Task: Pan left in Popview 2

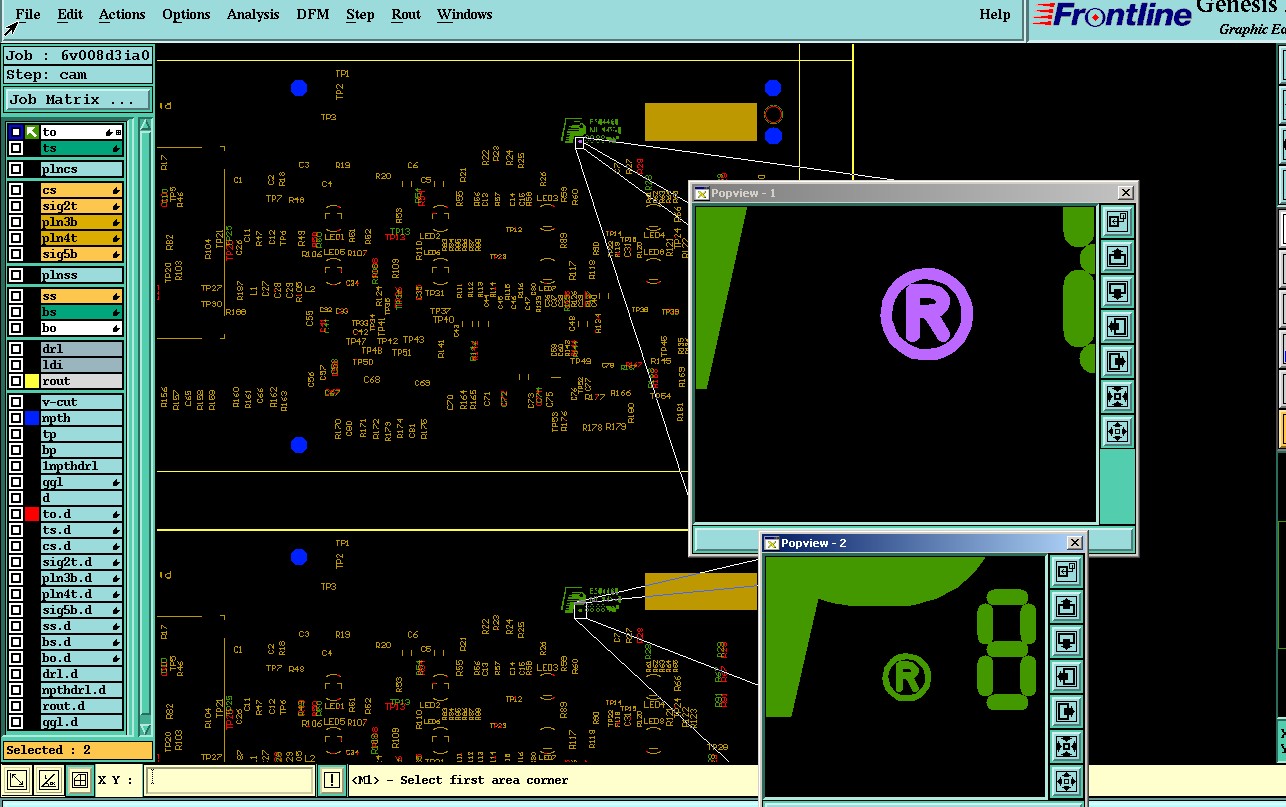Action: coord(1066,677)
